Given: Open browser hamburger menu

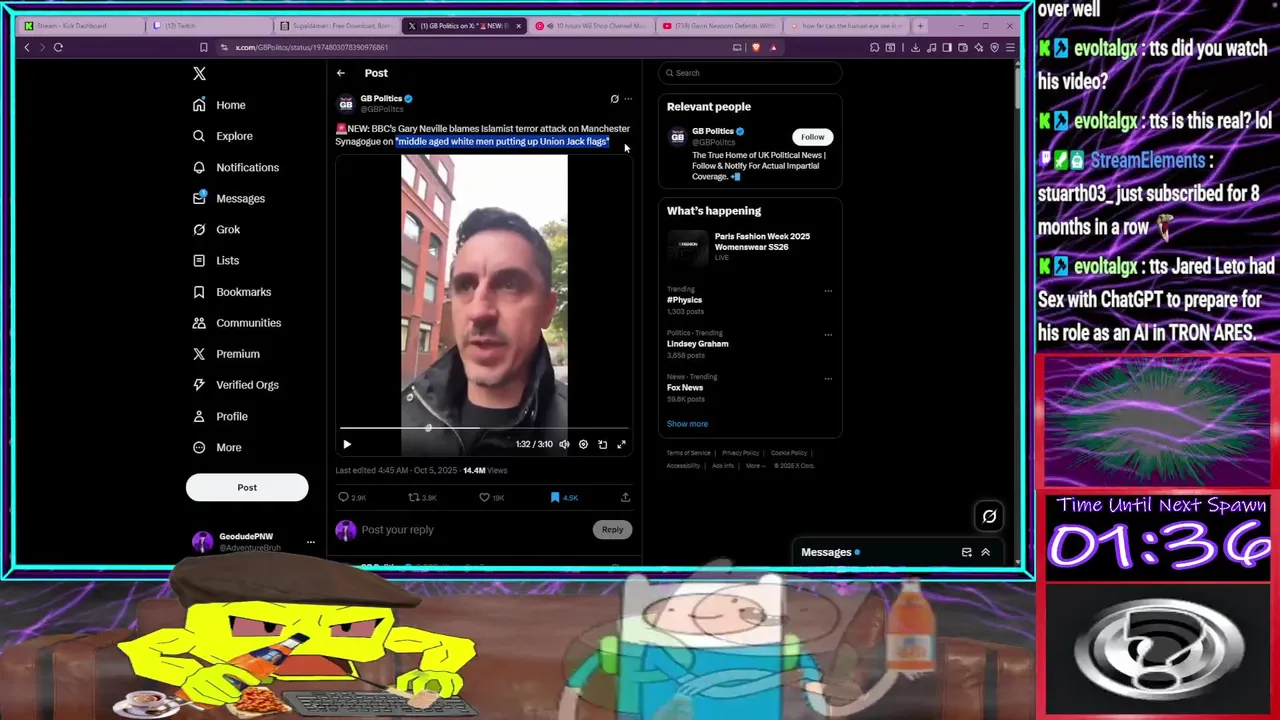Looking at the screenshot, I should pyautogui.click(x=1010, y=47).
